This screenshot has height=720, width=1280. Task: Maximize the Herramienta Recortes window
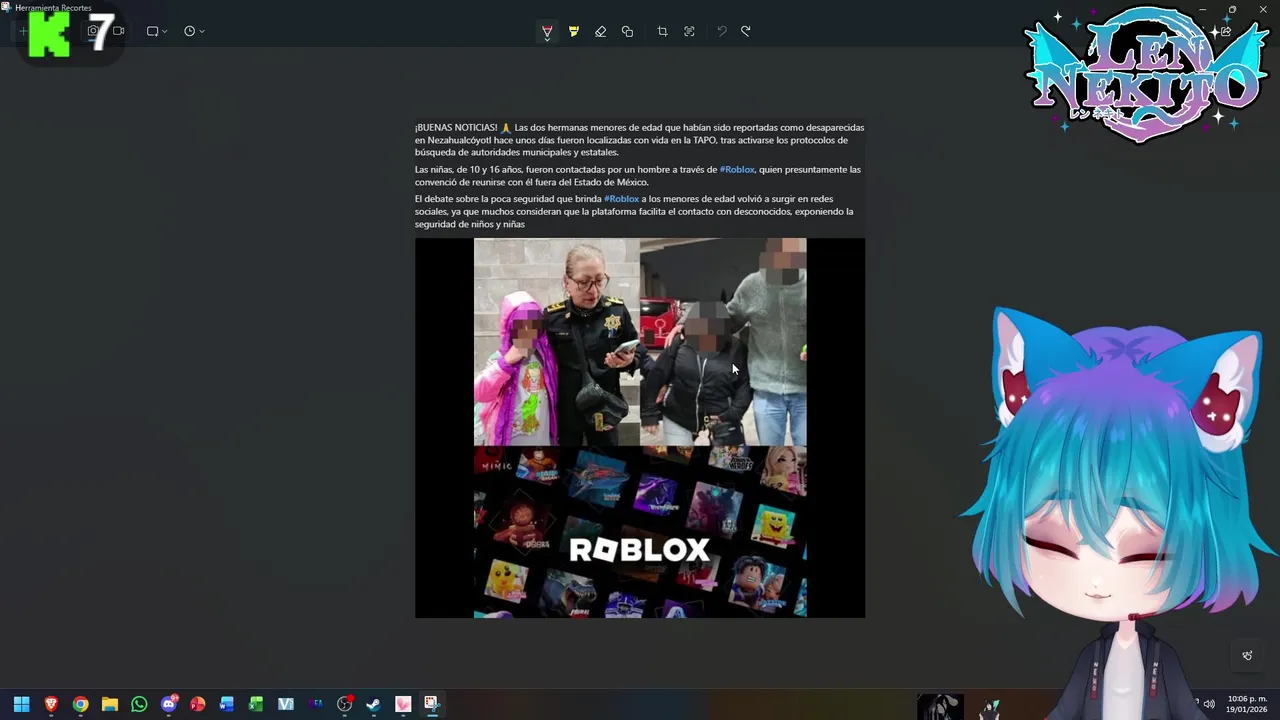pyautogui.click(x=1232, y=9)
